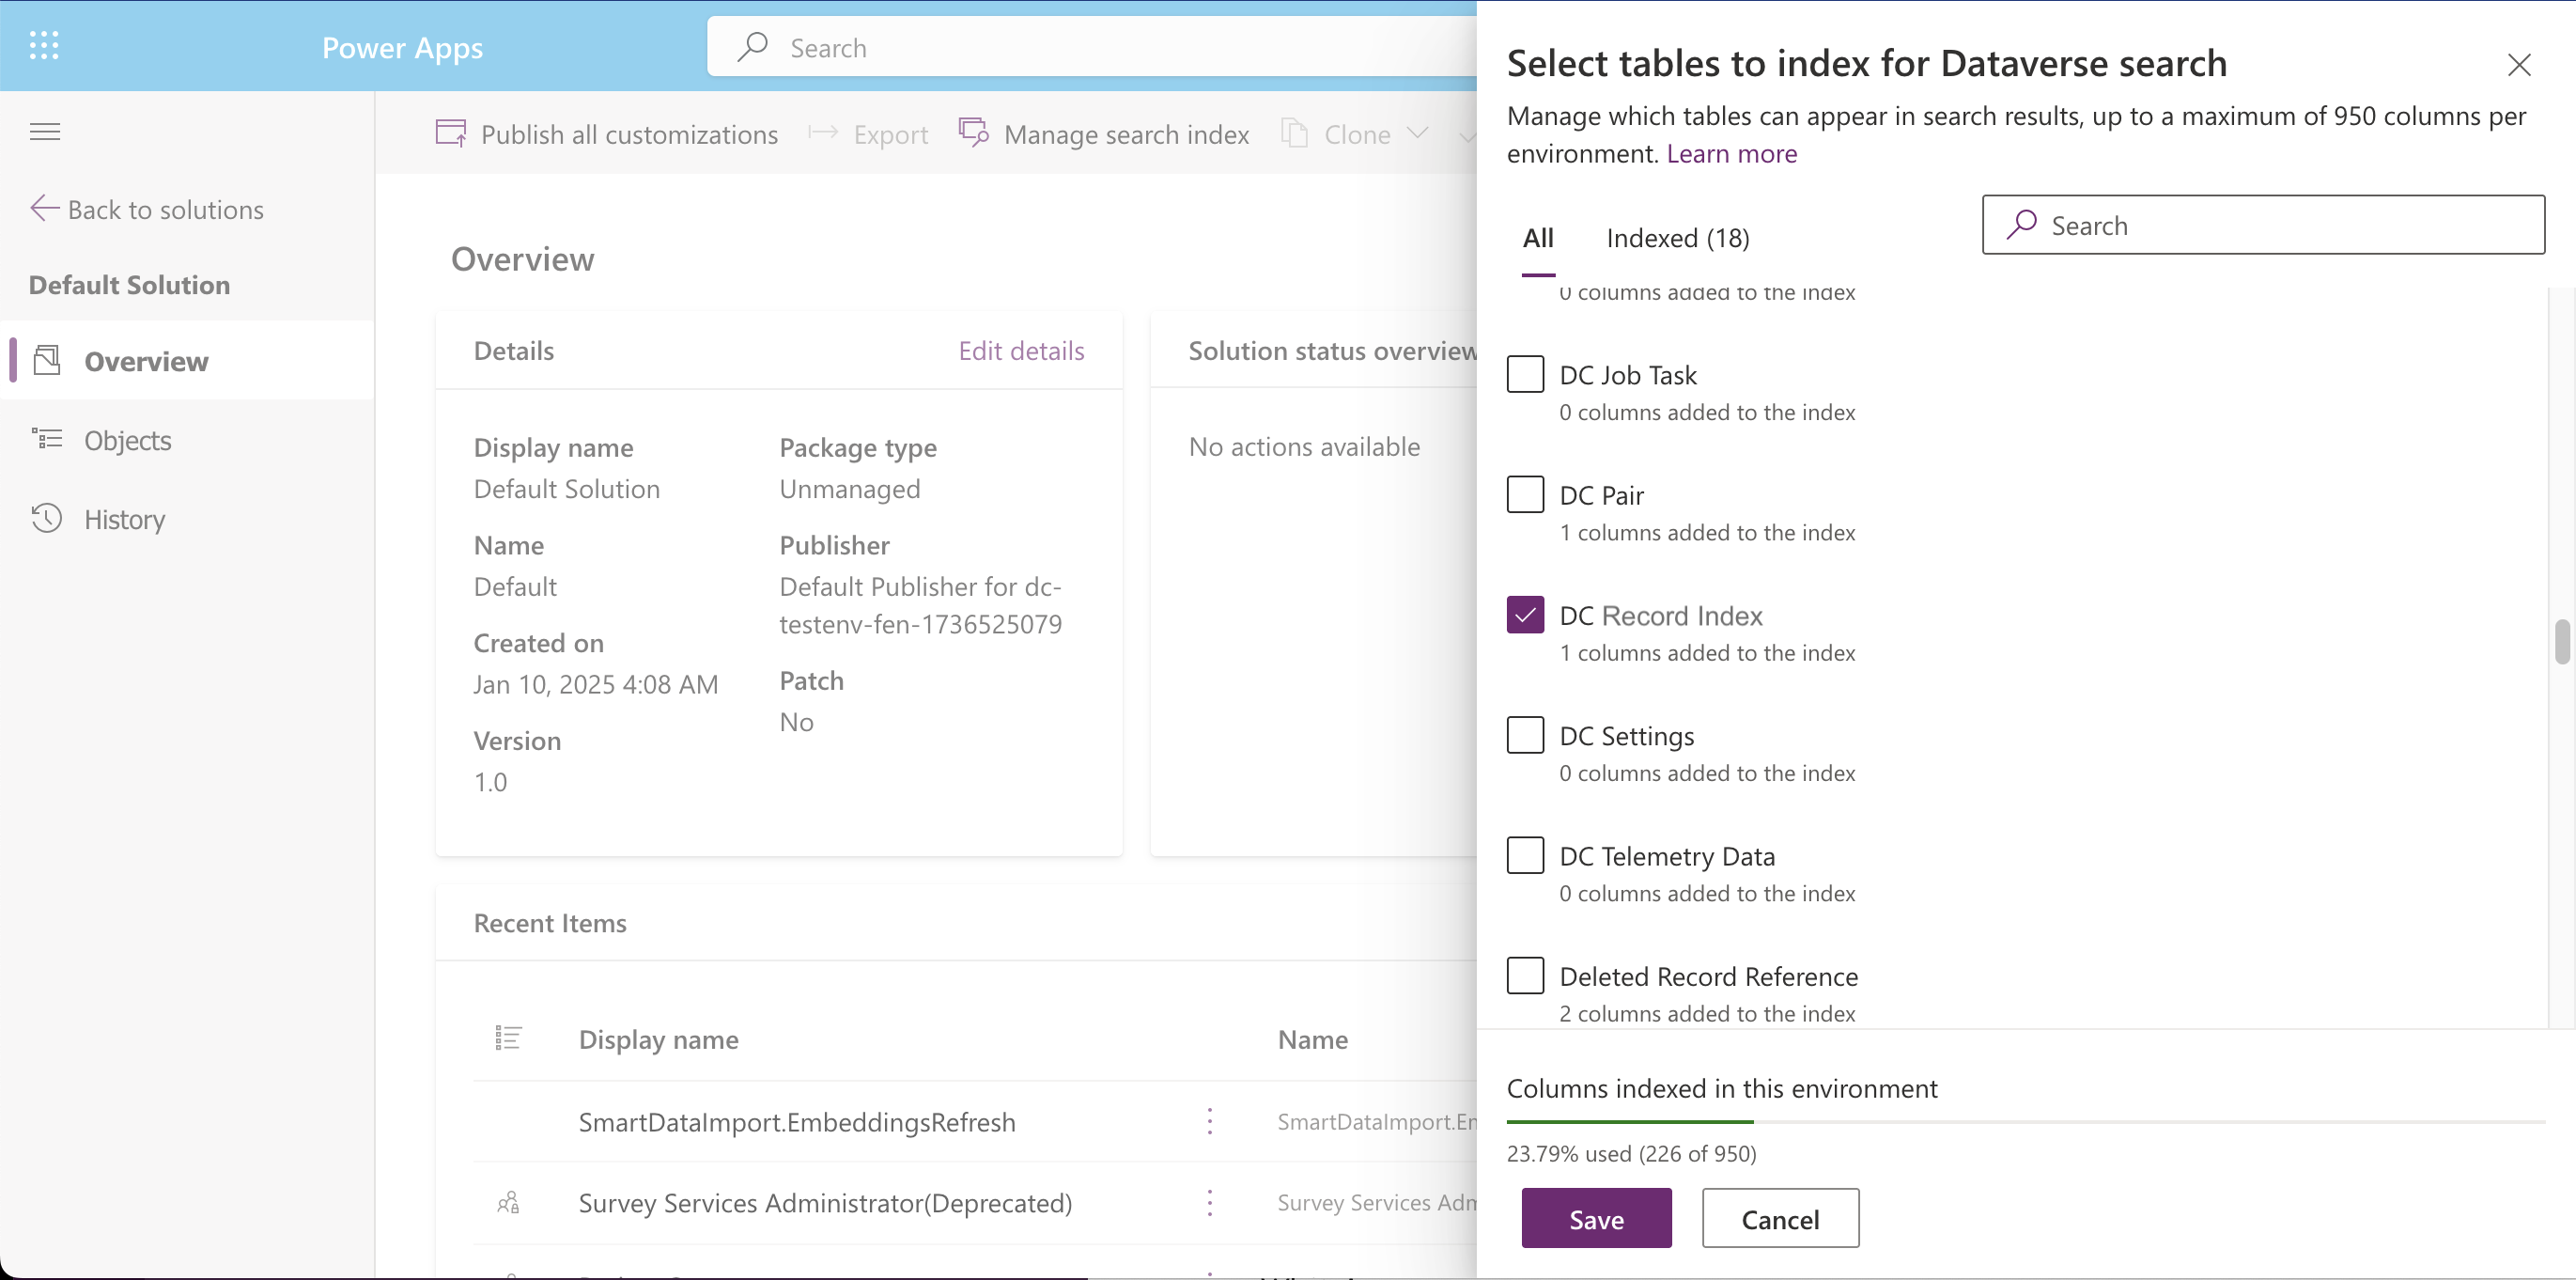Screen dimensions: 2576x1280
Task: Click the Display name column header
Action: pyautogui.click(x=658, y=1039)
